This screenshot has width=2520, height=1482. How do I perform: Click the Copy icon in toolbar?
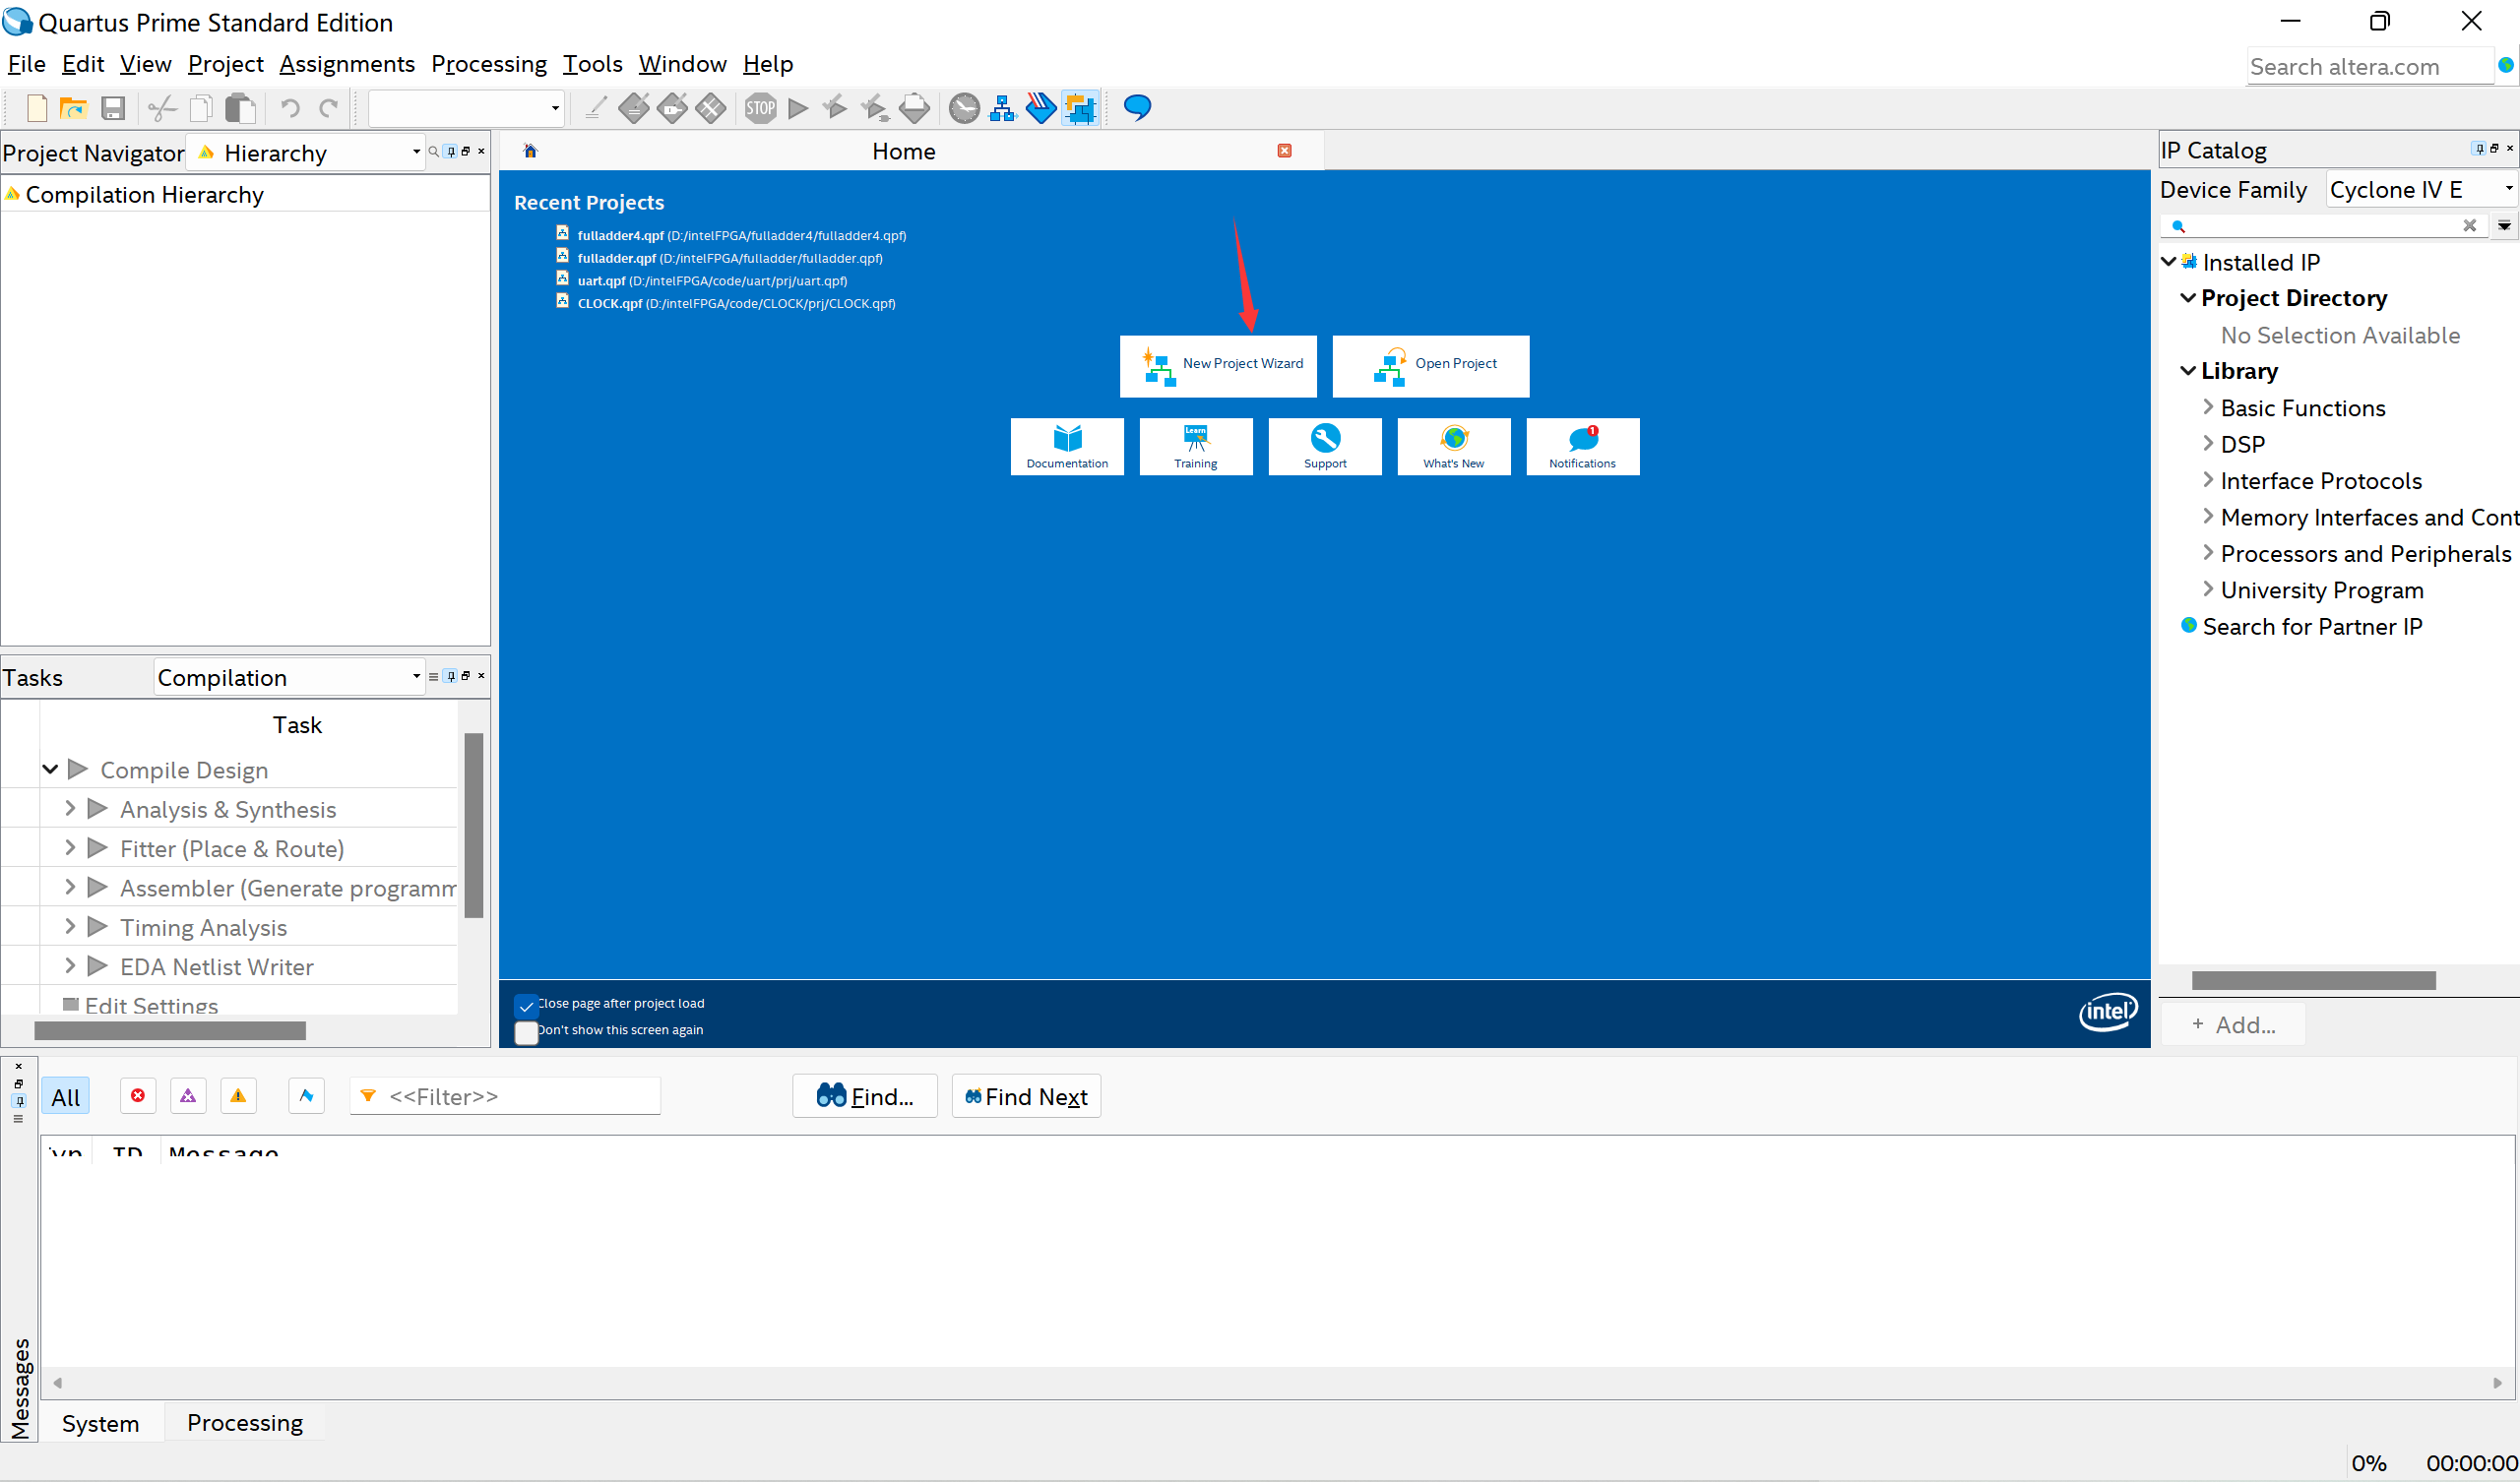pyautogui.click(x=201, y=108)
